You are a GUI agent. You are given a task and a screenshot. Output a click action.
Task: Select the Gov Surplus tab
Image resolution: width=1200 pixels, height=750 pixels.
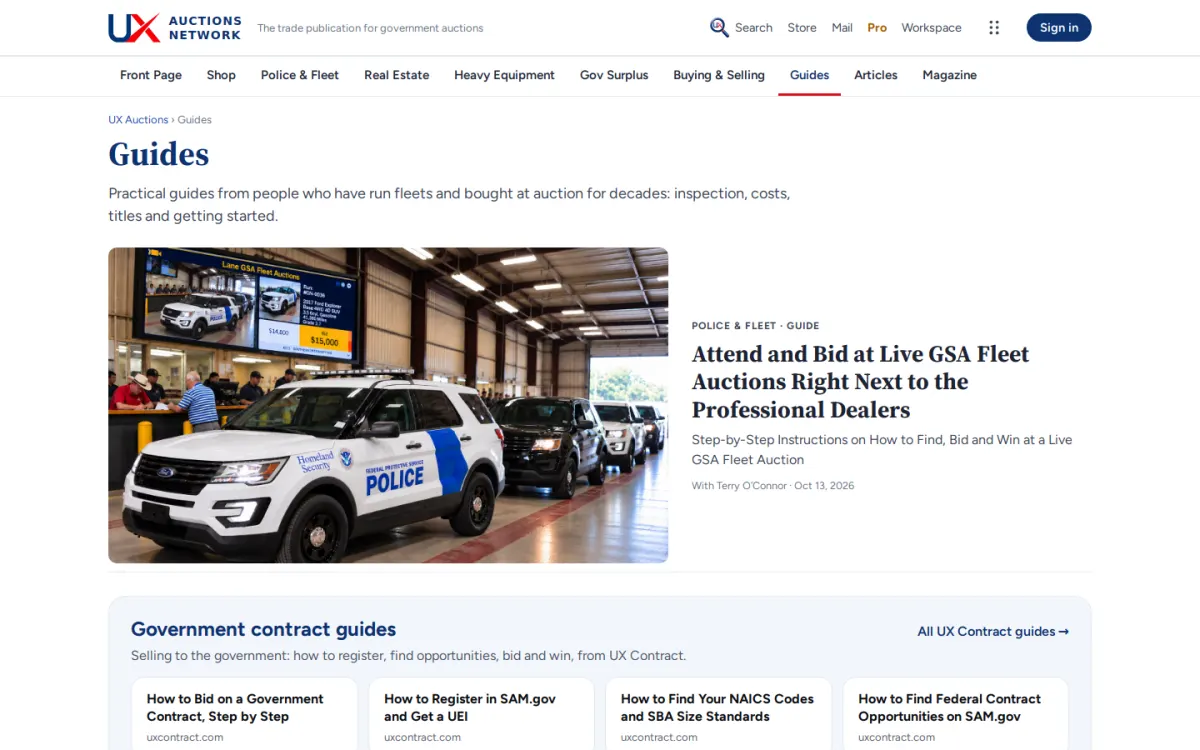coord(614,75)
